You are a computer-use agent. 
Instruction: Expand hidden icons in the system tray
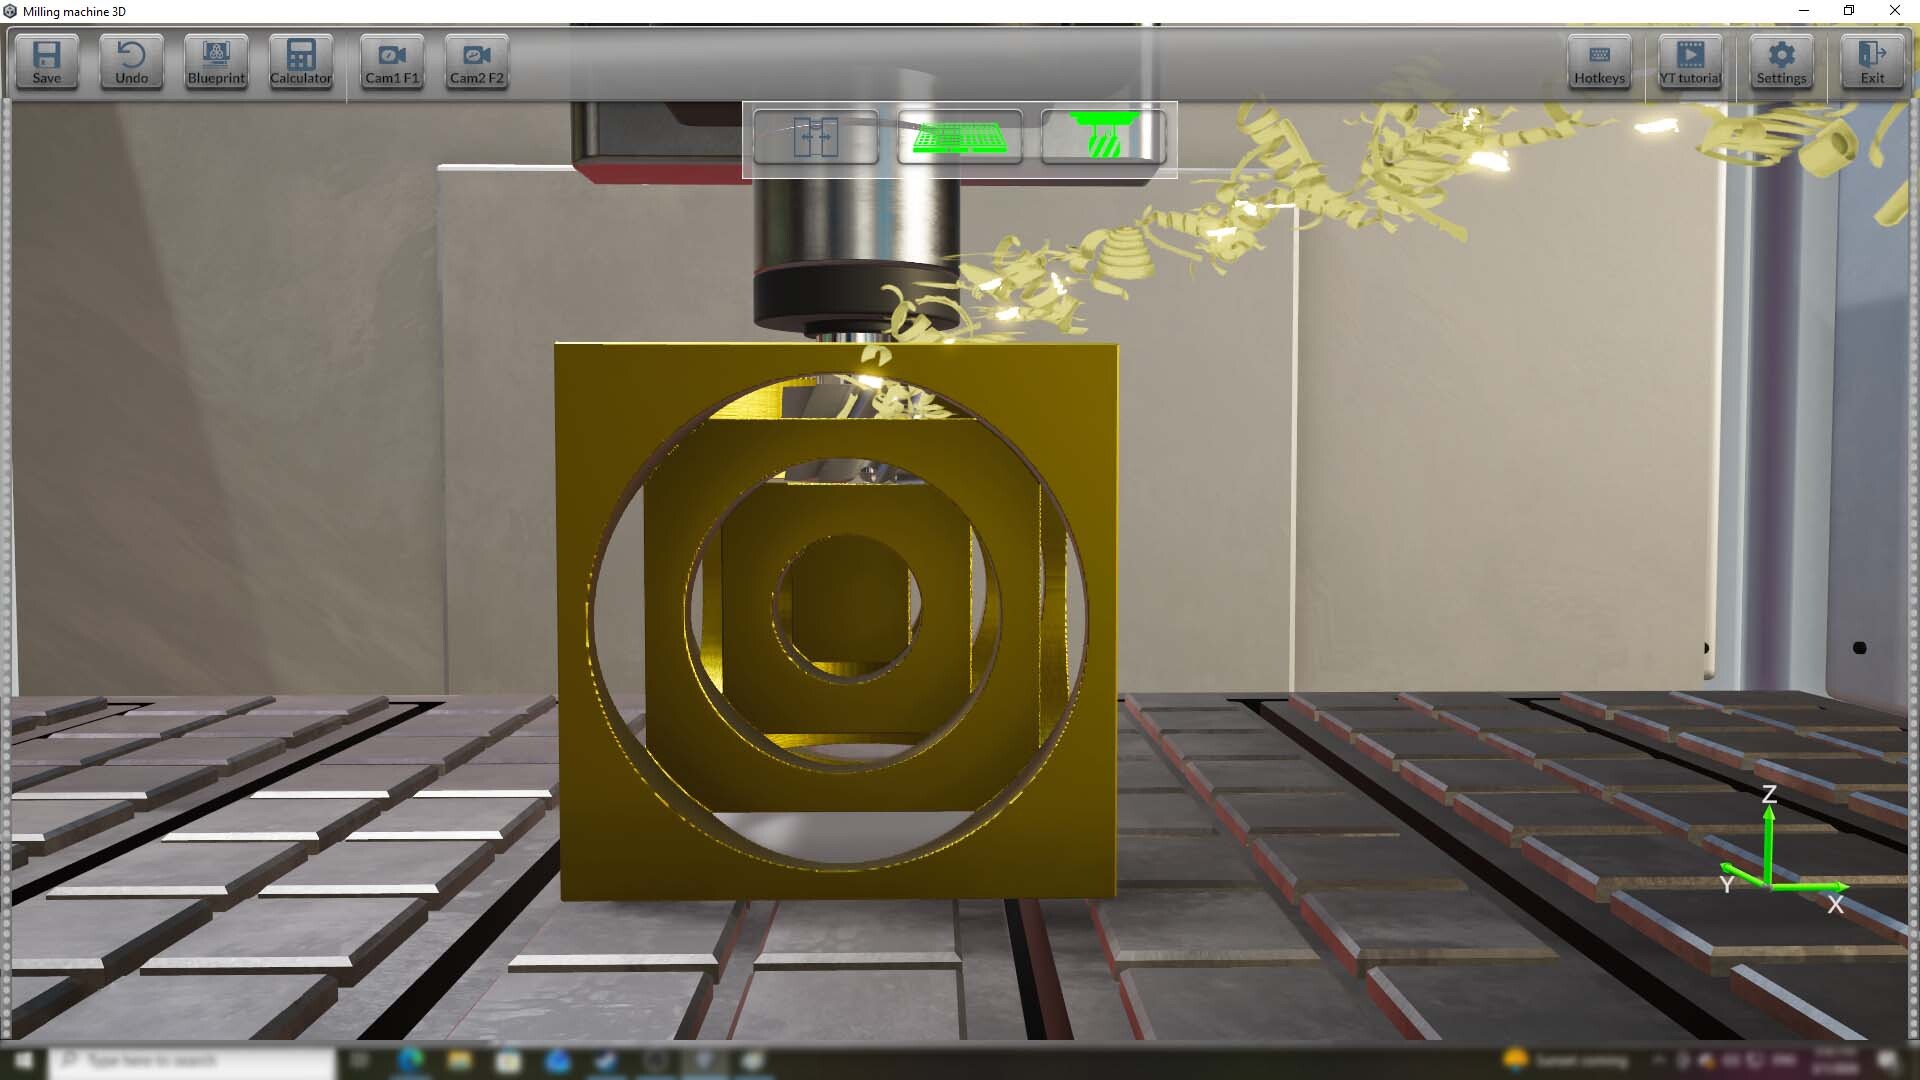pyautogui.click(x=1657, y=1060)
